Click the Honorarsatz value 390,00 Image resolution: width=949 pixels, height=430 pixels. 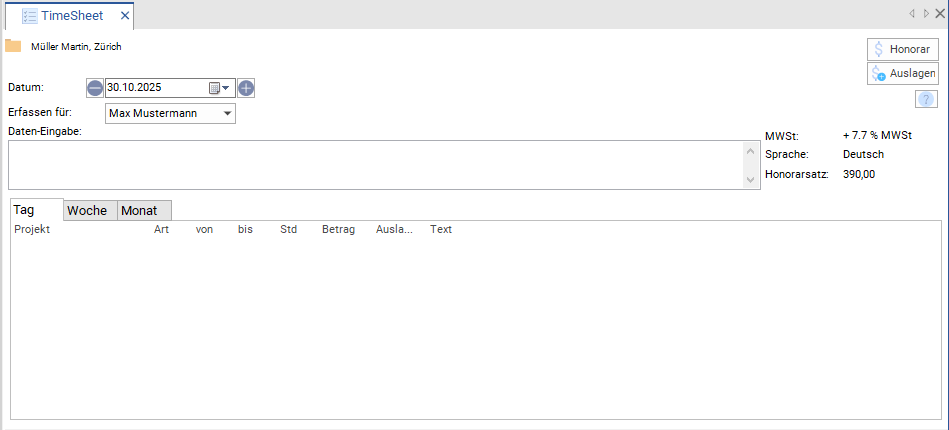pyautogui.click(x=859, y=174)
